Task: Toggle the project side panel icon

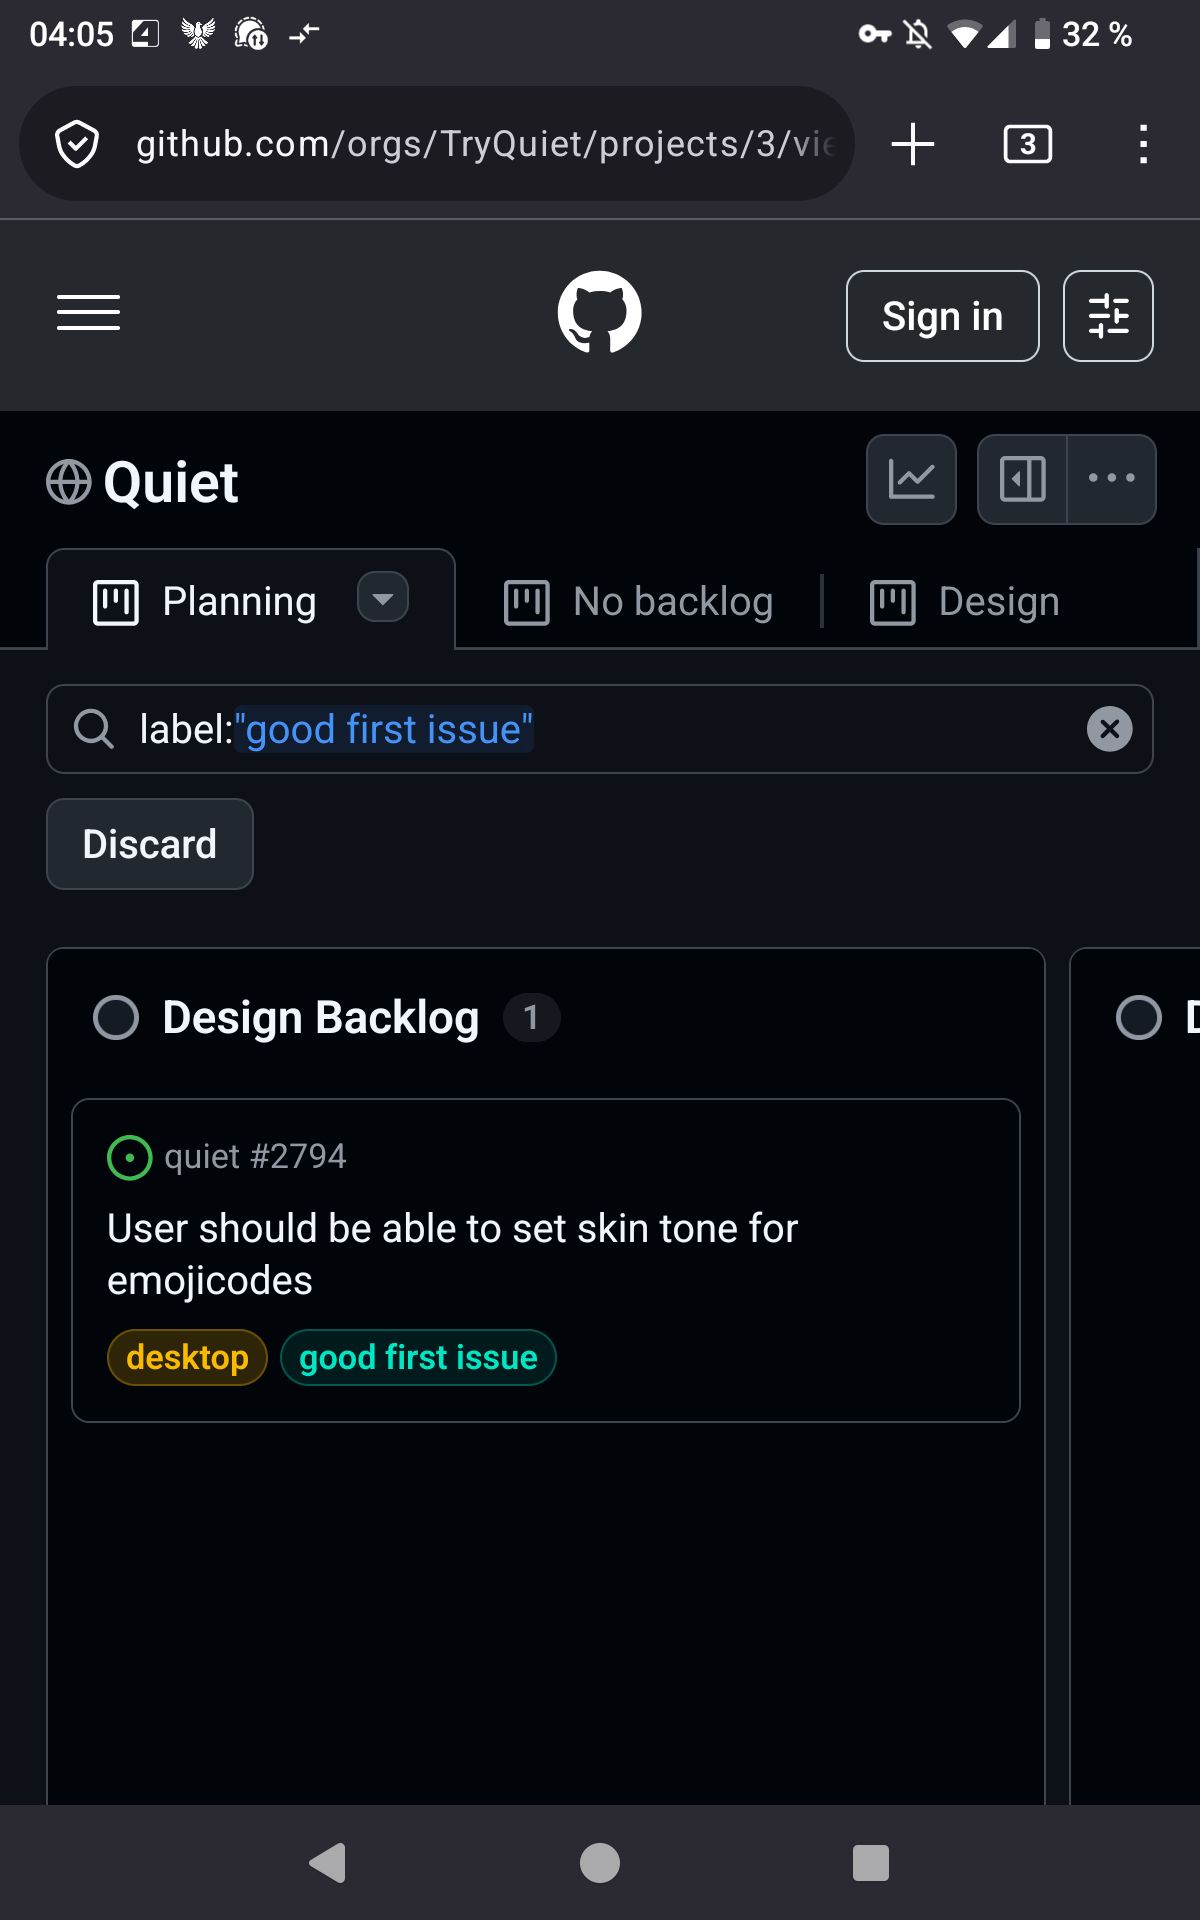Action: (1022, 479)
